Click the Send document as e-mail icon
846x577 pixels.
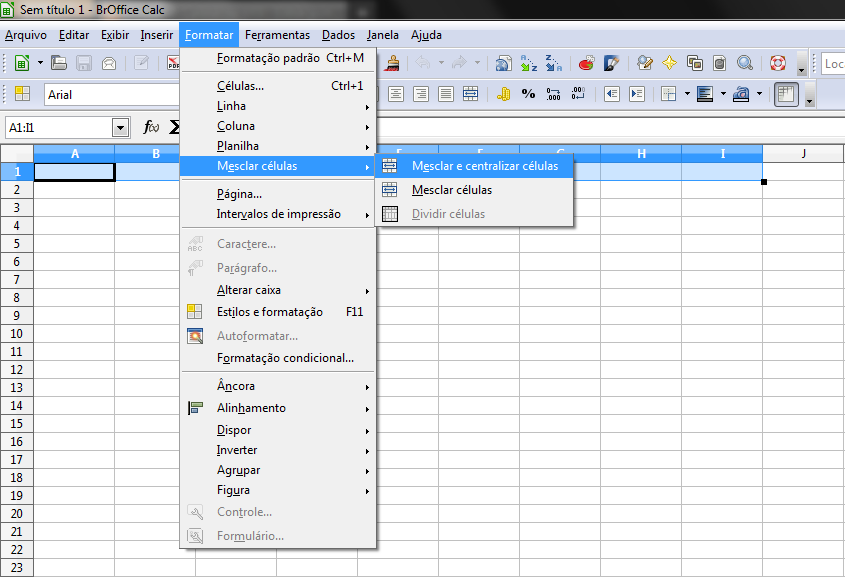point(109,63)
